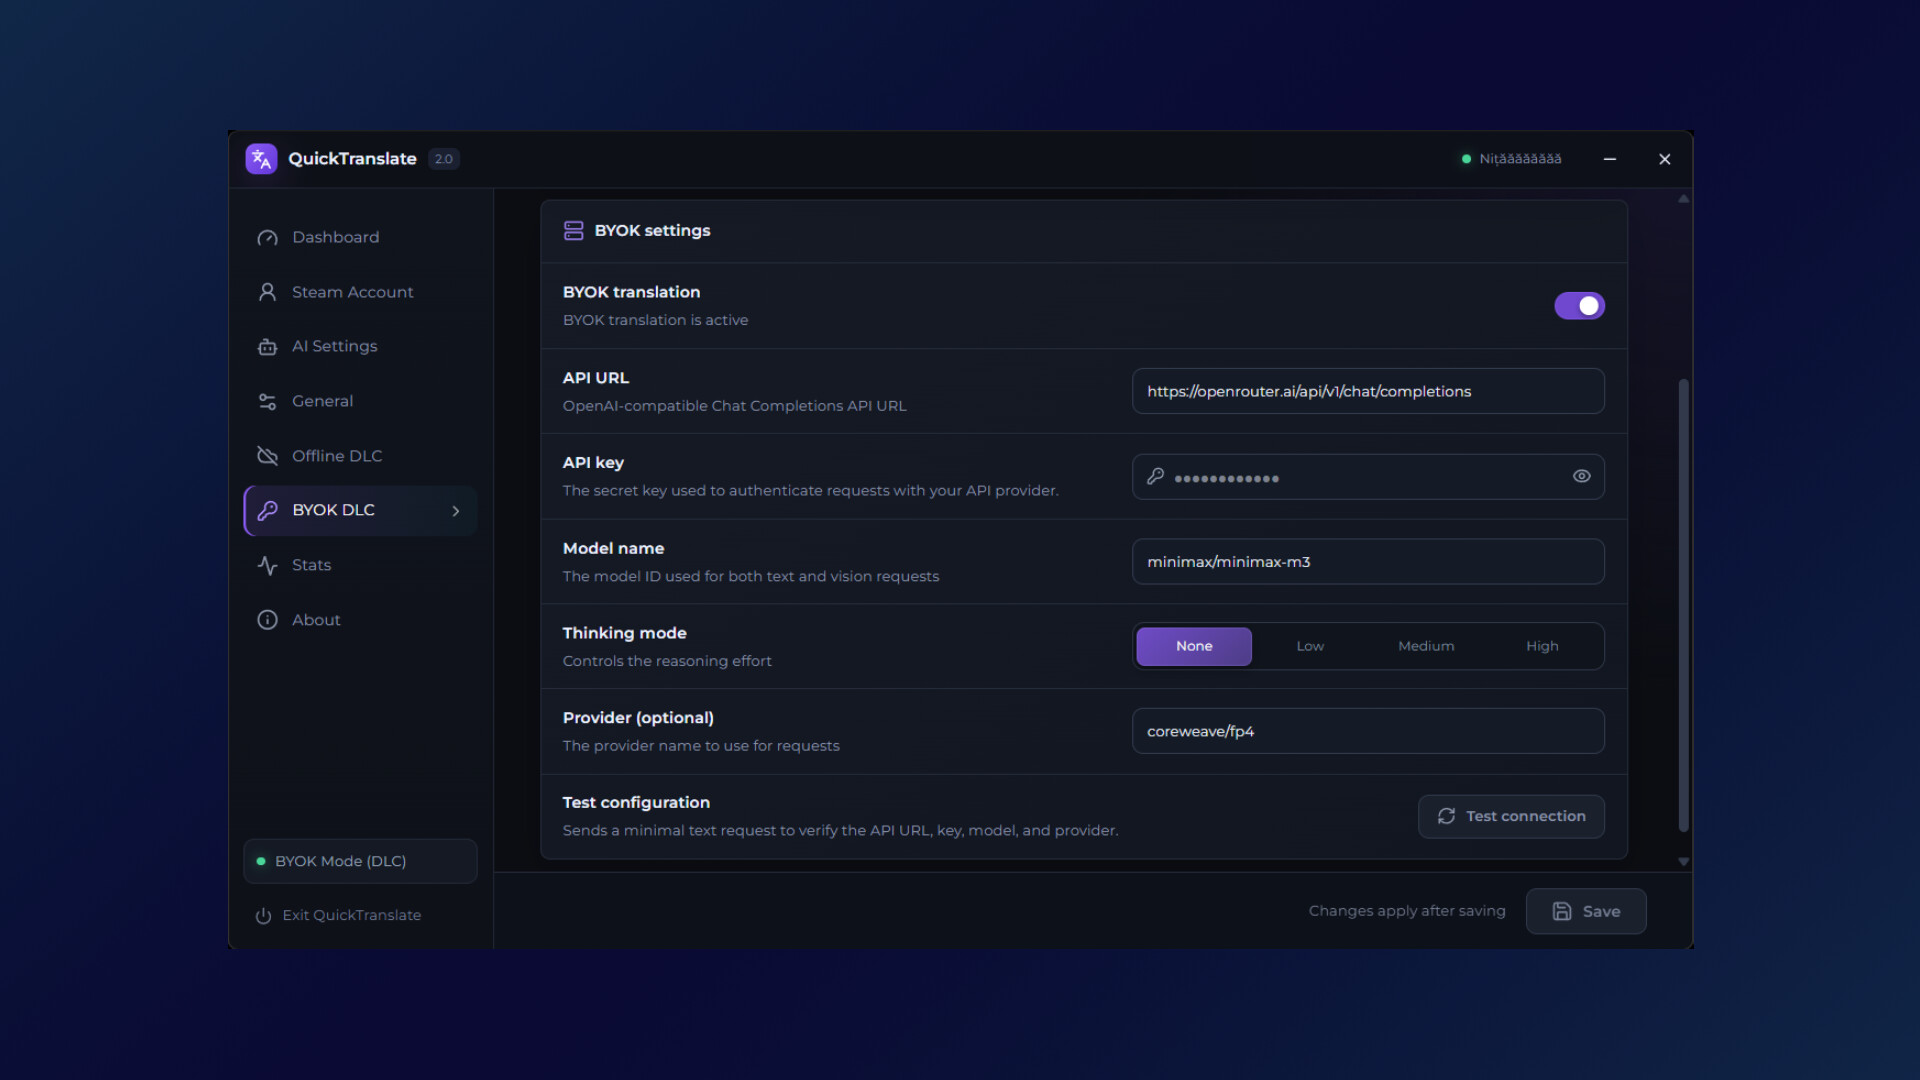Click the floppy disk icon on Save
1920x1080 pixels.
1561,912
